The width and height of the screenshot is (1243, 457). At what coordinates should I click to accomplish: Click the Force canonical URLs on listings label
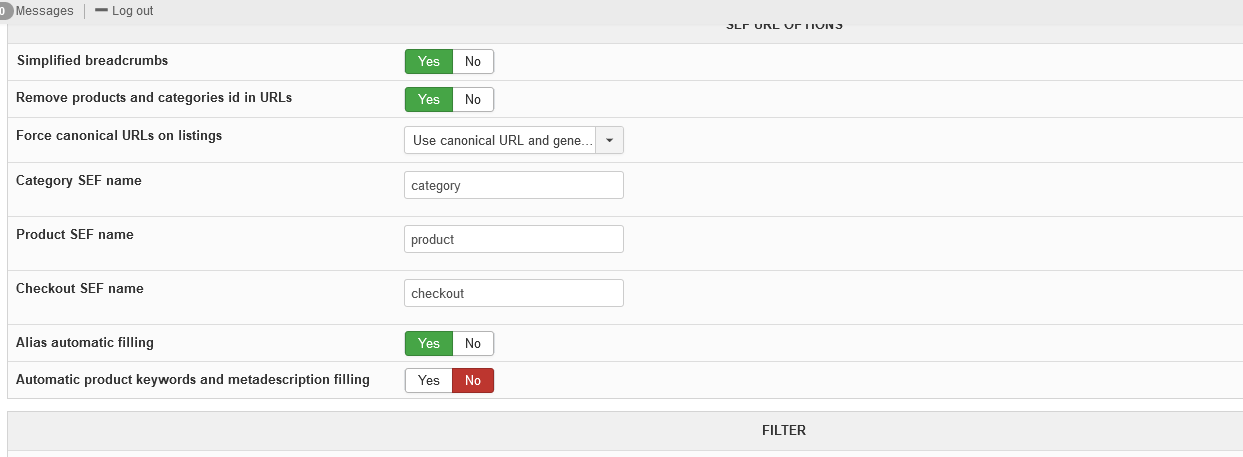click(119, 136)
